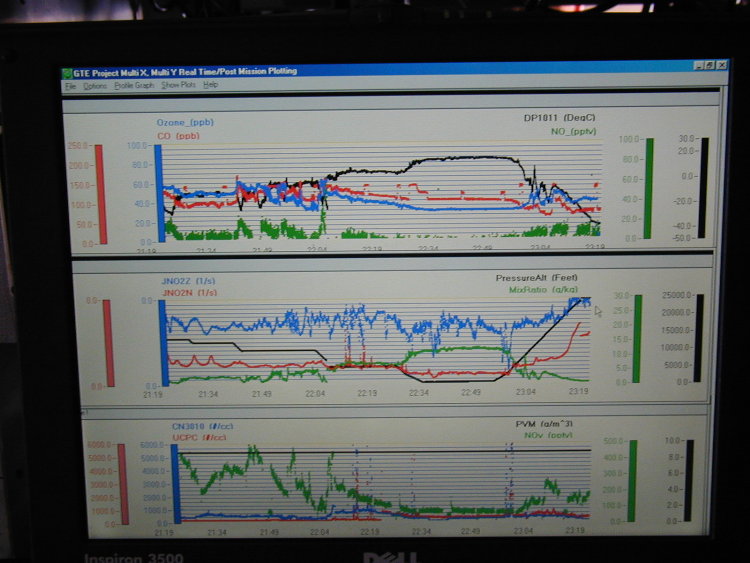Click the Ozone_(ppb) legend label
This screenshot has width=750, height=563.
click(185, 122)
